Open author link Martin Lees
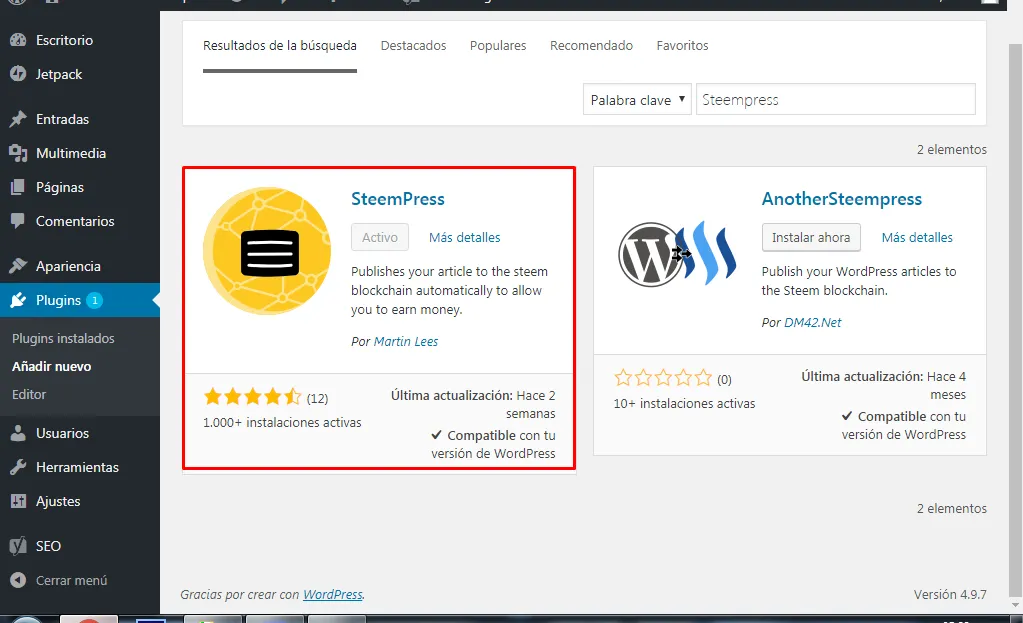This screenshot has height=623, width=1023. [x=406, y=342]
